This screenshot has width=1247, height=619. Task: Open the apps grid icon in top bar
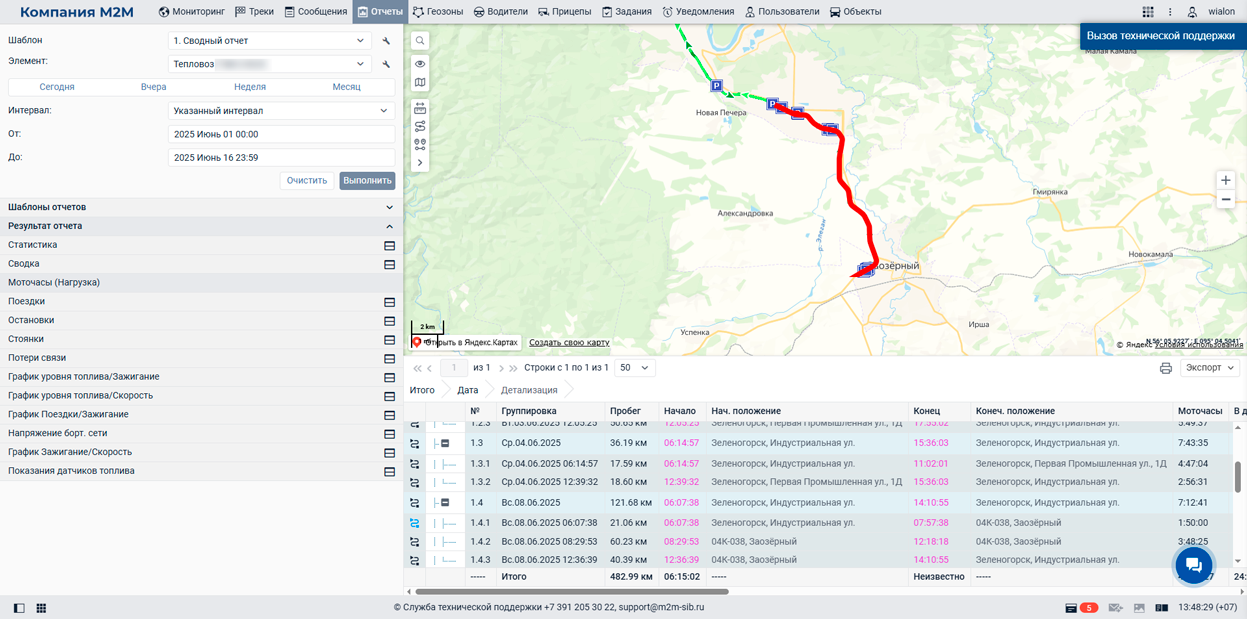pos(1148,12)
